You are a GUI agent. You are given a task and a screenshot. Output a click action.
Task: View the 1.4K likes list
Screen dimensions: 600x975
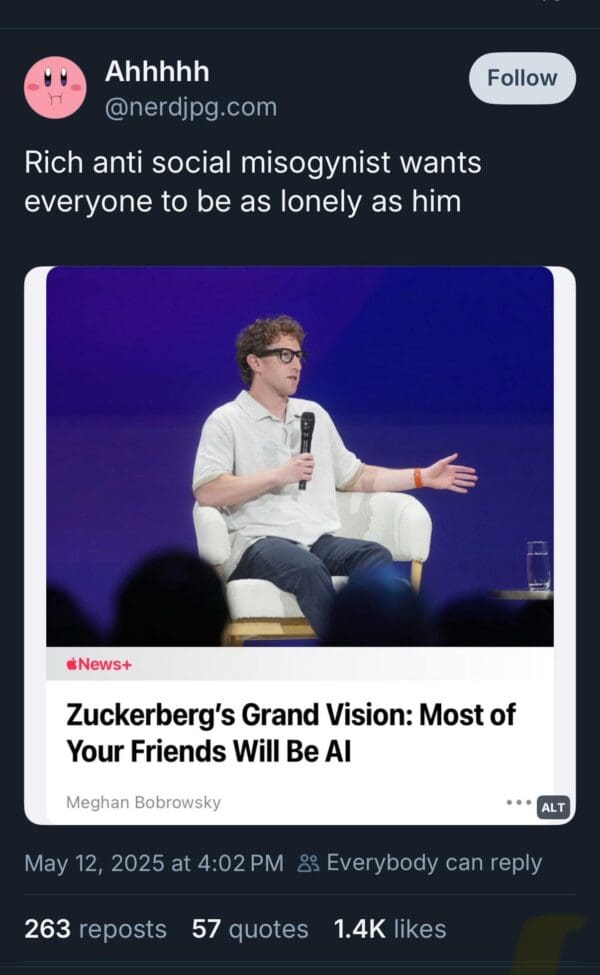389,929
